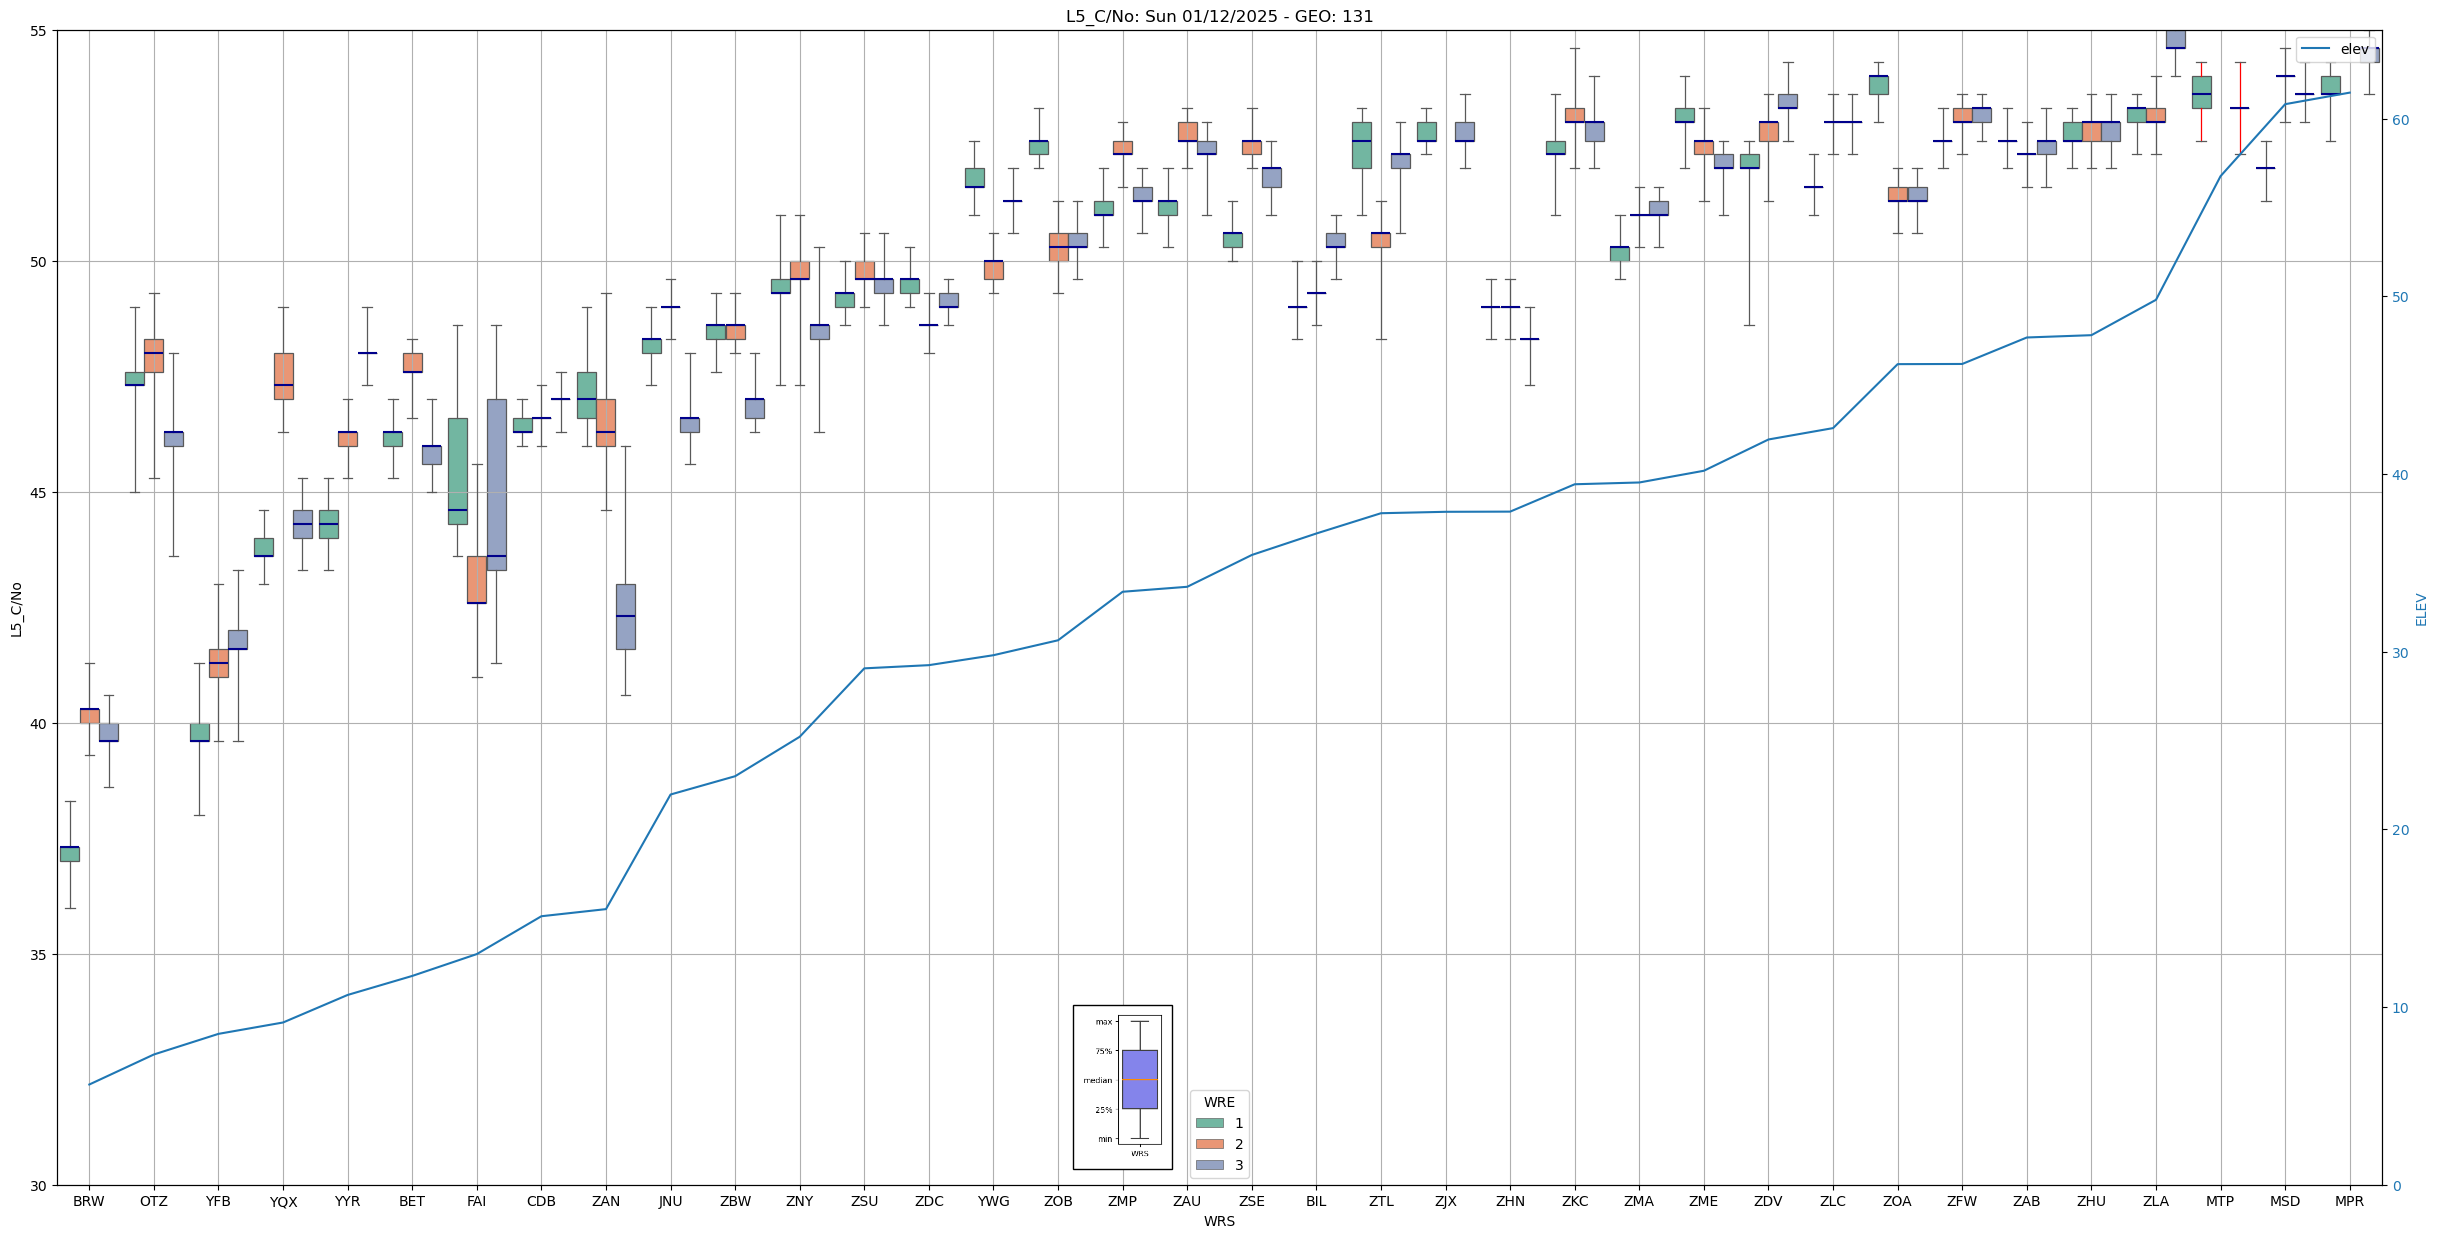Click the 55 tick on the left axis
This screenshot has height=1238, width=2439.
(39, 31)
